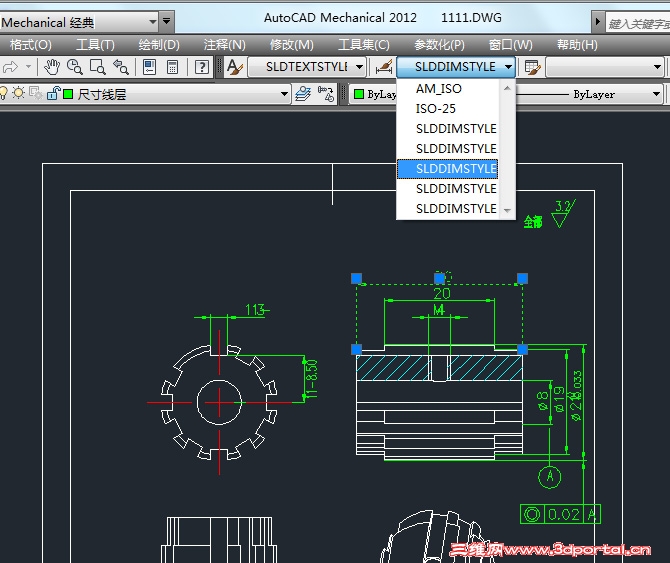The image size is (670, 563).
Task: Click the 全部 annotation text
Action: [533, 222]
